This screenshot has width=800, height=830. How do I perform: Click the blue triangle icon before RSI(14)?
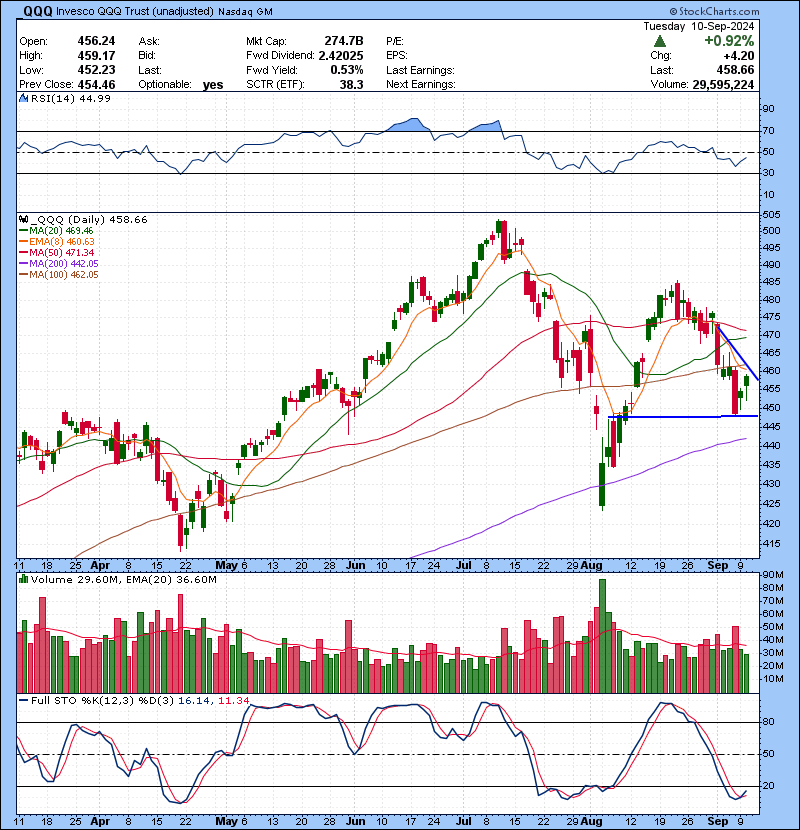click(x=22, y=100)
